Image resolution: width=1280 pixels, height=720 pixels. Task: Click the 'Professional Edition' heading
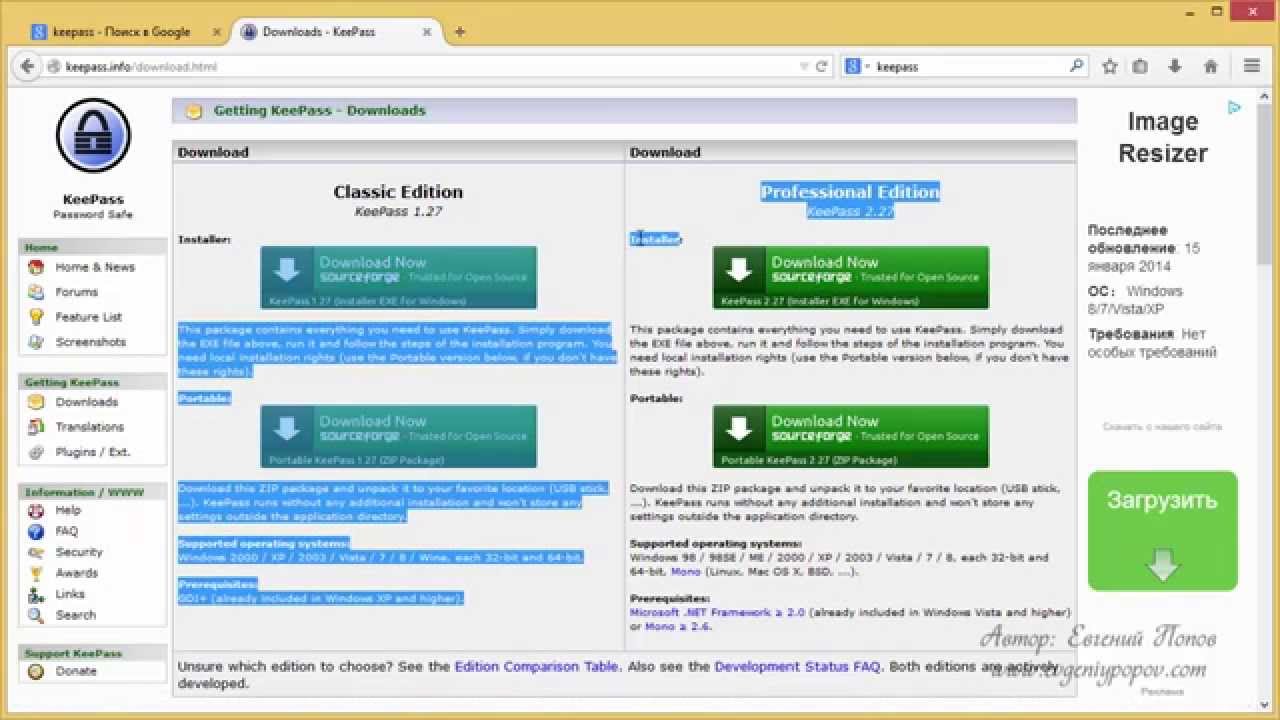[851, 192]
